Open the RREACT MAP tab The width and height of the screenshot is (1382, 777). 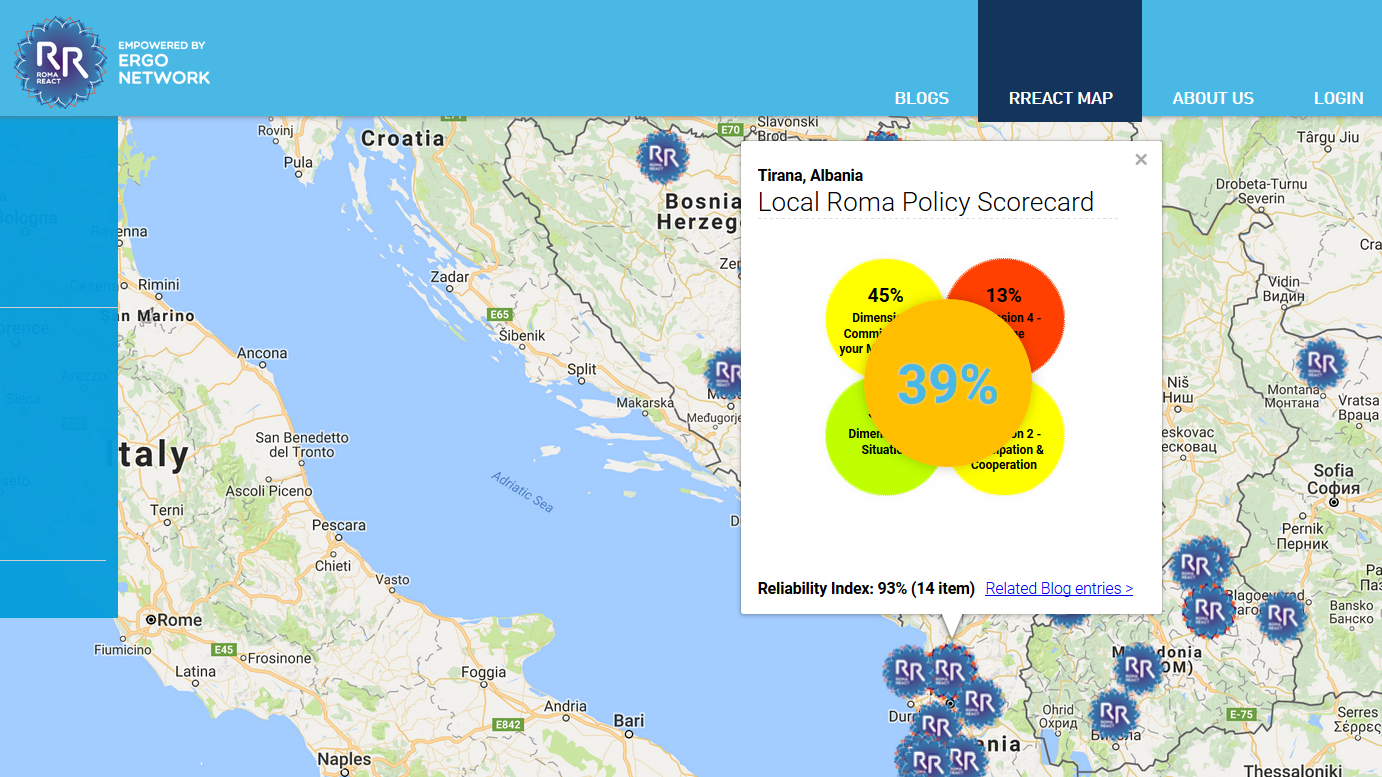tap(1060, 98)
